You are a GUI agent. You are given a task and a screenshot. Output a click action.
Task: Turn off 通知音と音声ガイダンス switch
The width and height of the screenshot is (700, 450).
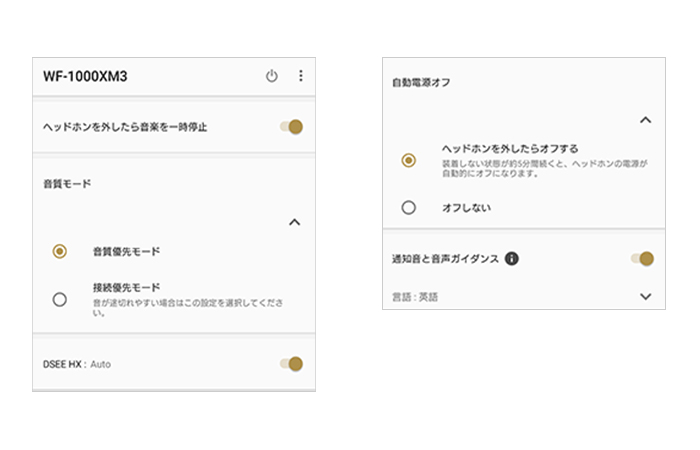tap(642, 259)
